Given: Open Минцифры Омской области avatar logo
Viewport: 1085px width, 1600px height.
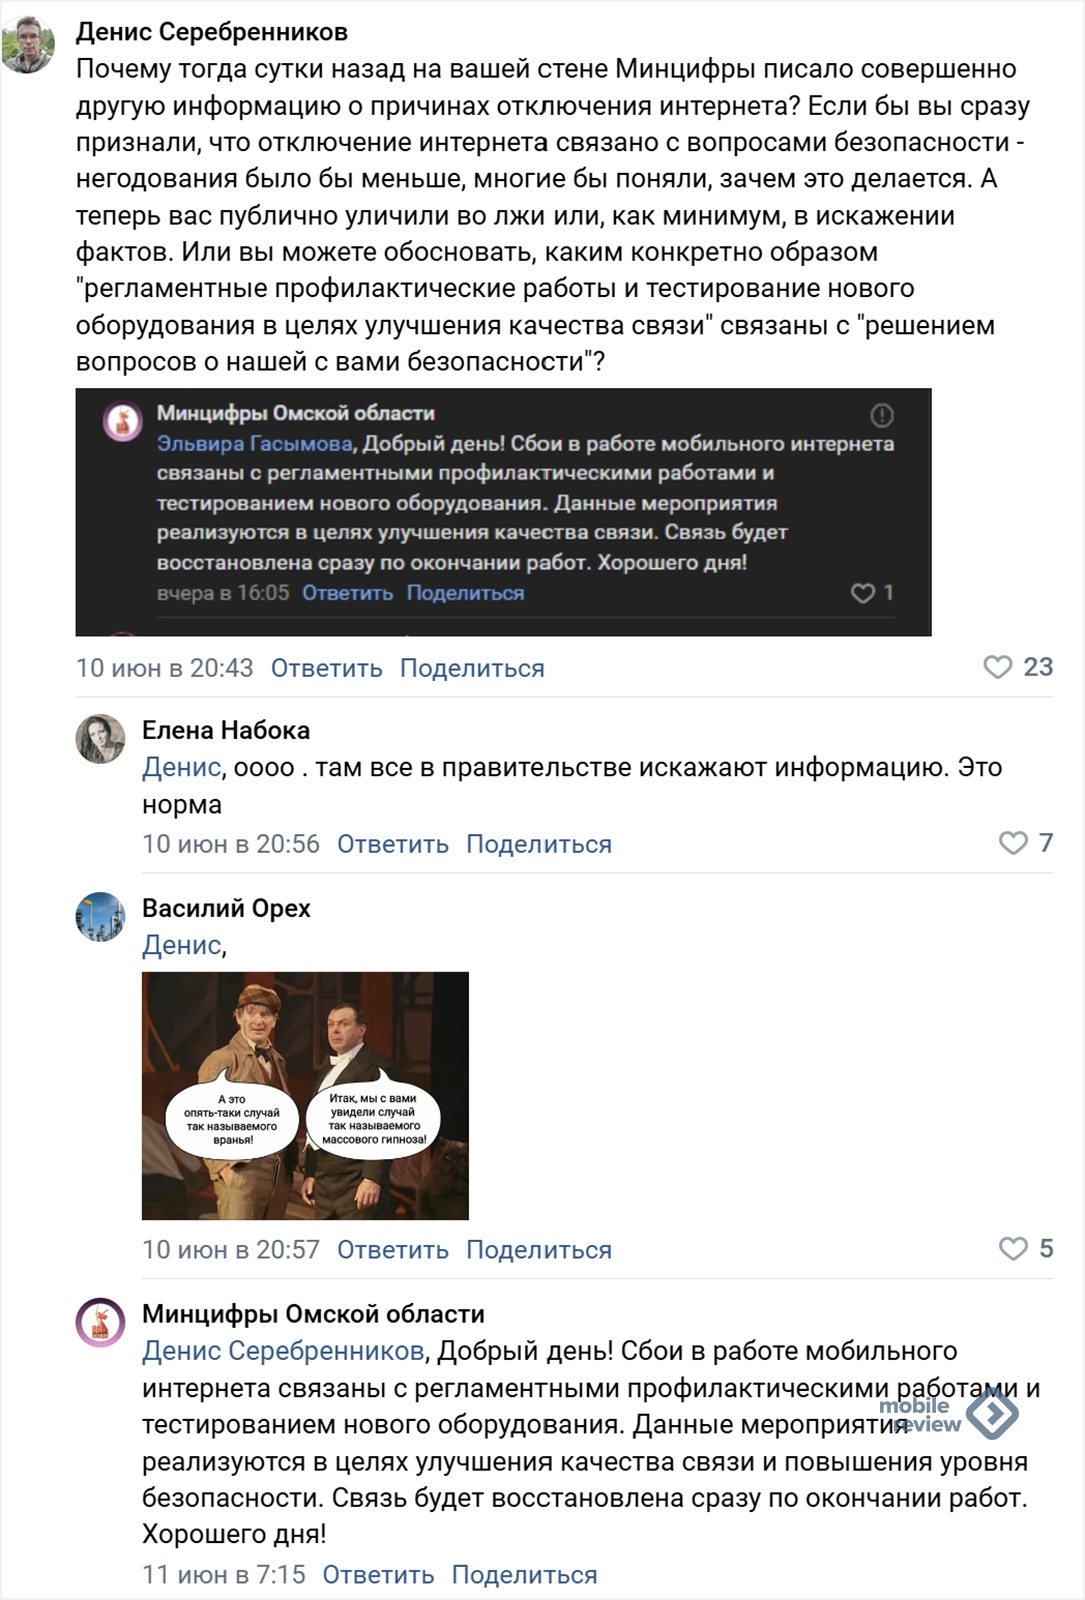Looking at the screenshot, I should coord(101,1323).
